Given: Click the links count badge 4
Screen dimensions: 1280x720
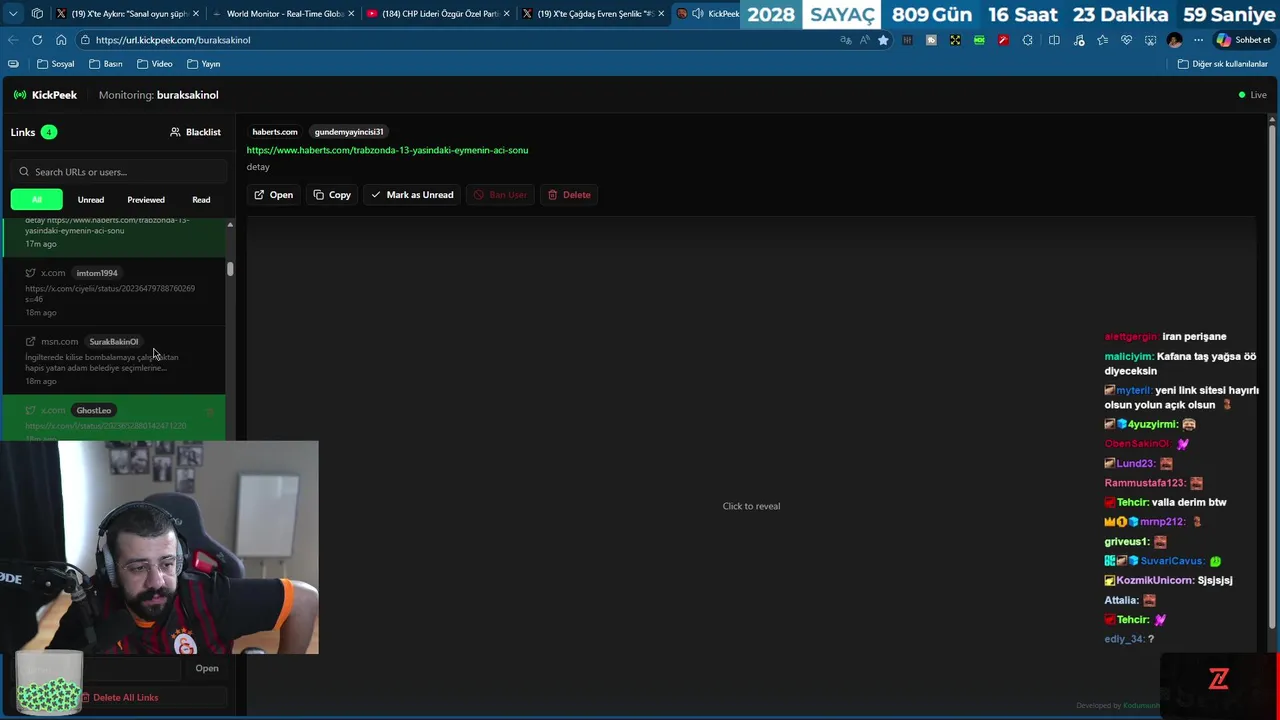Looking at the screenshot, I should [x=48, y=132].
